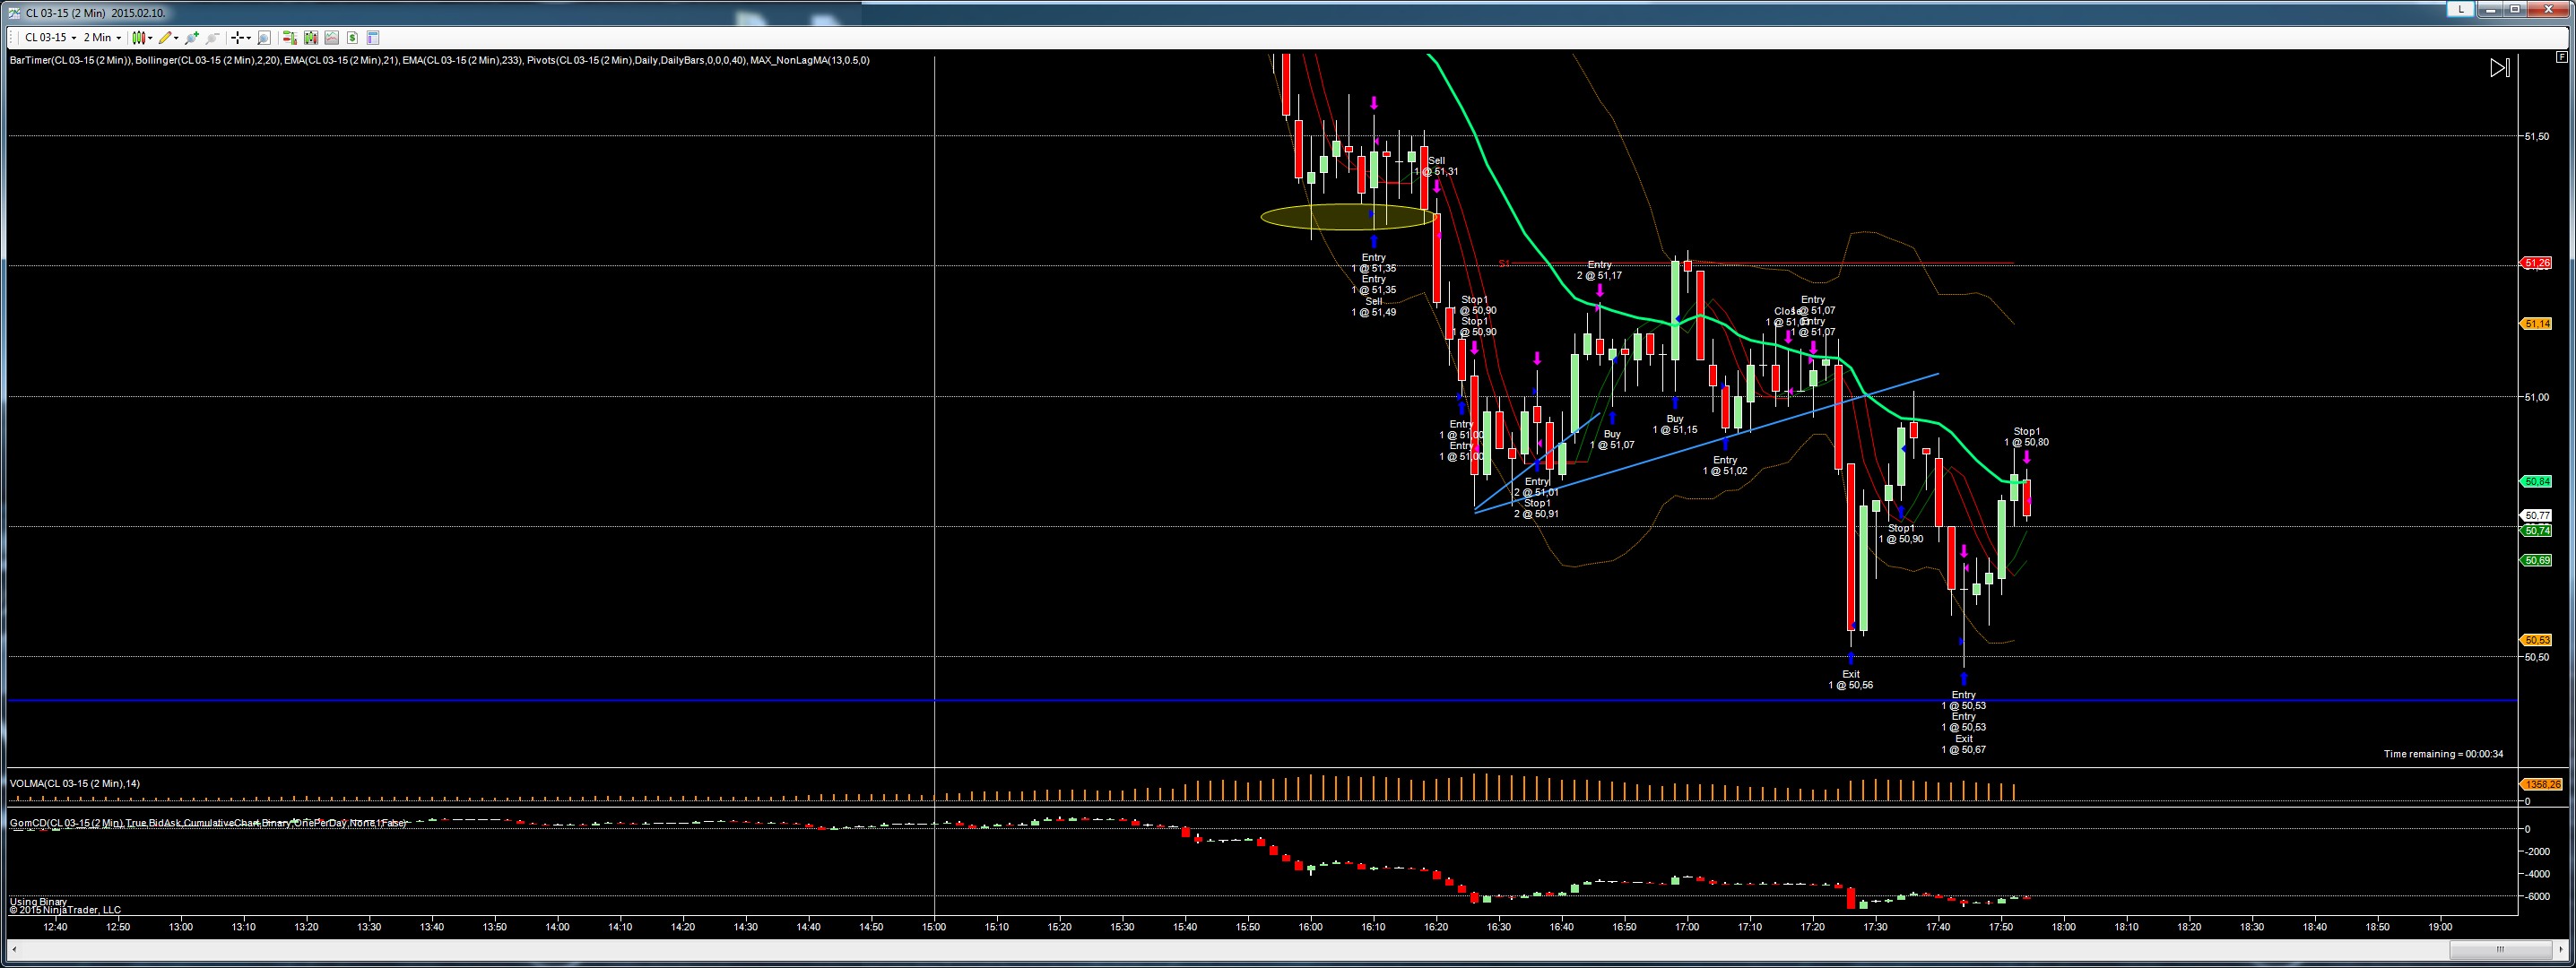
Task: Click the greyed zoom out icon
Action: click(x=212, y=38)
